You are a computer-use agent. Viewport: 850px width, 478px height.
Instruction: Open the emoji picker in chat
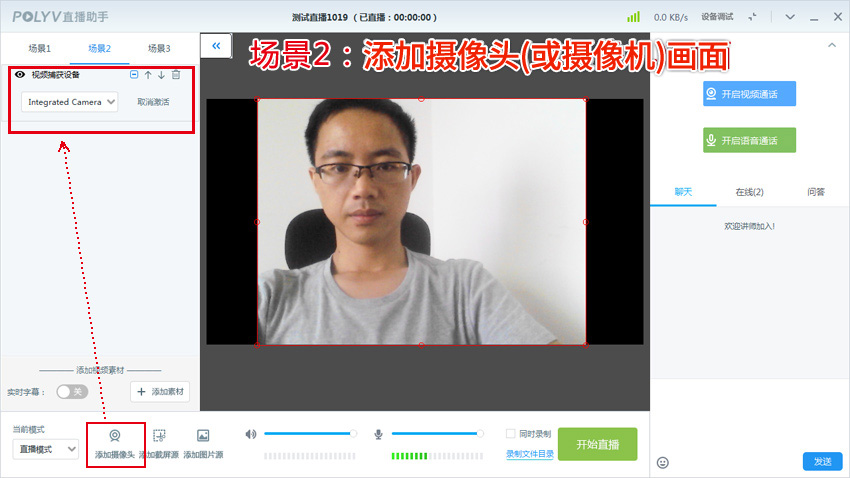662,462
